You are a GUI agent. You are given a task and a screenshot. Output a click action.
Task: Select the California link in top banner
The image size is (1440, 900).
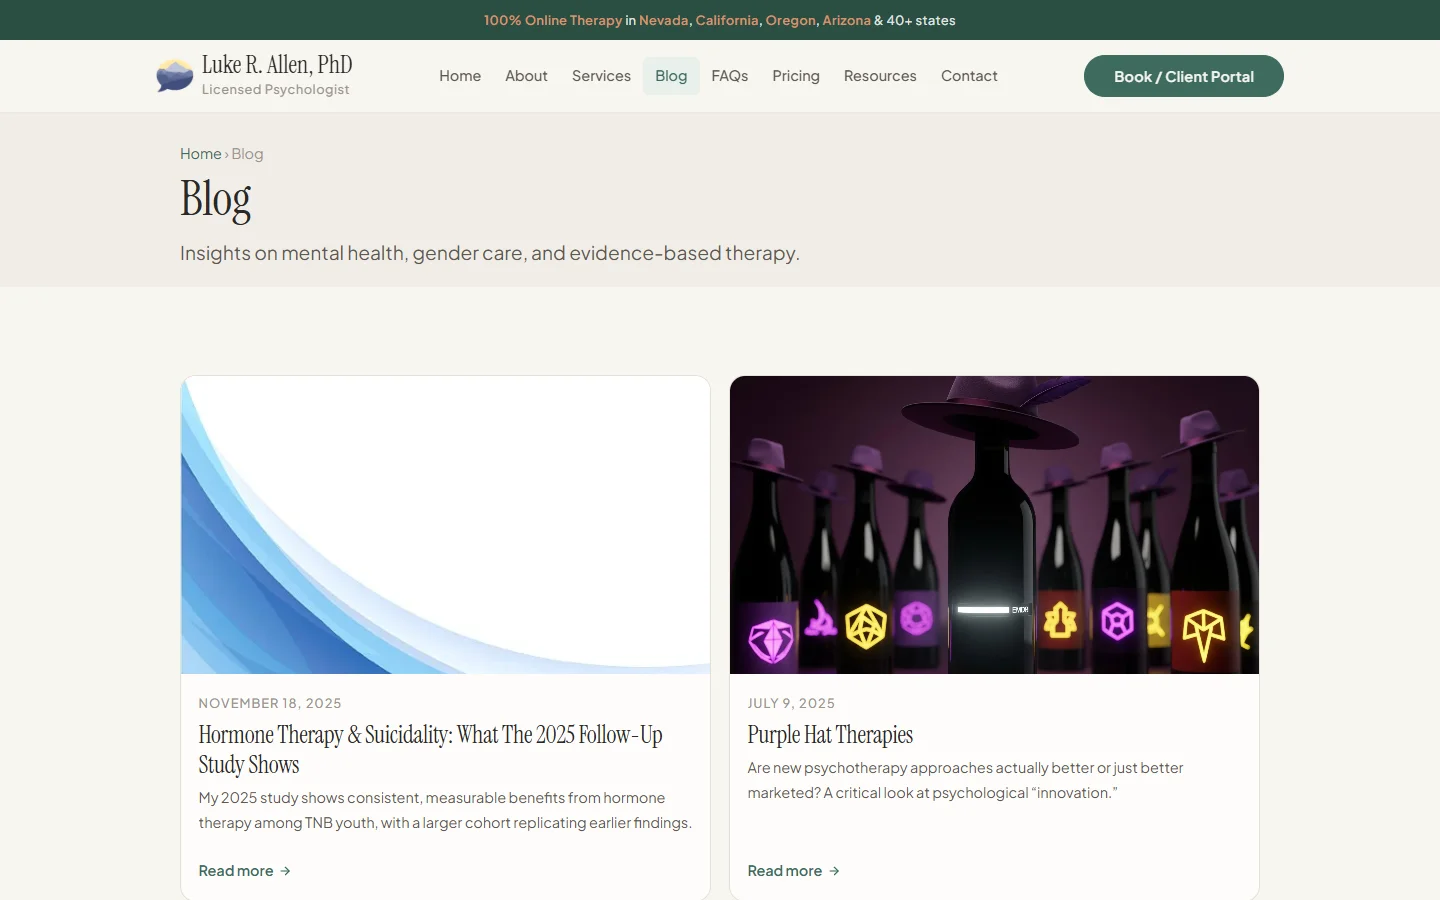coord(727,20)
